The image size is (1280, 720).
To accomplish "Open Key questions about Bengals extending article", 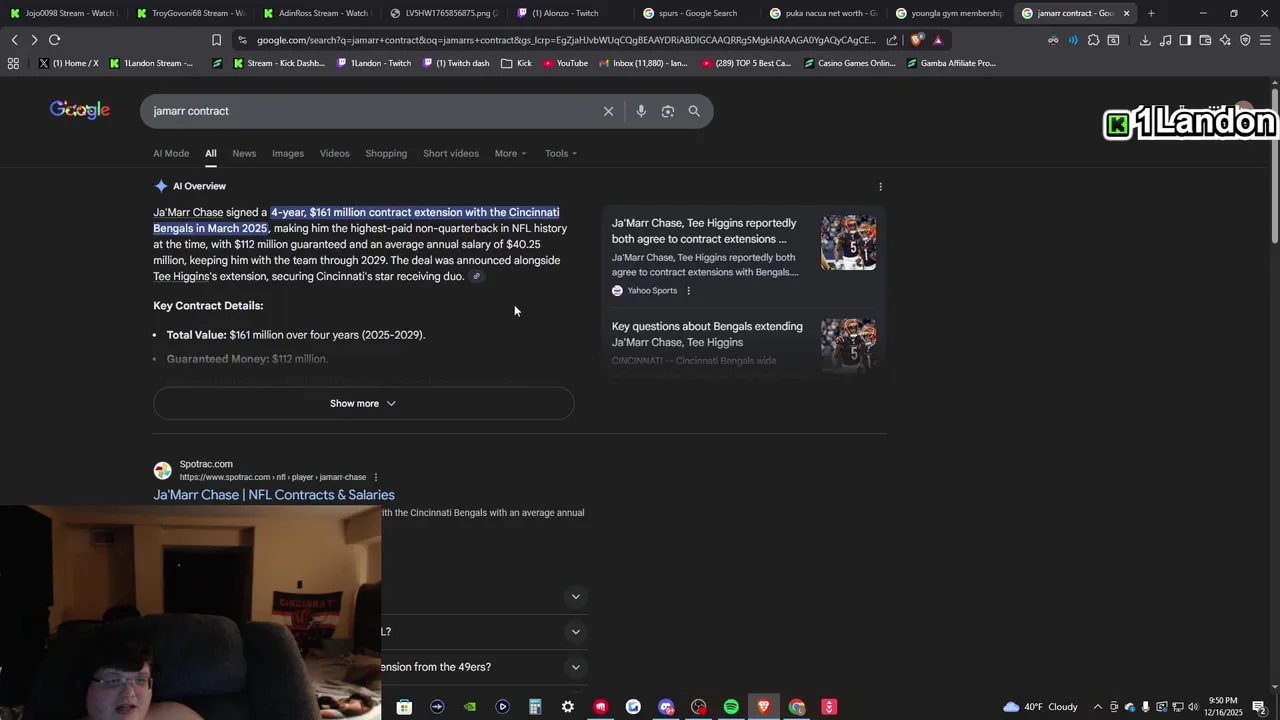I will click(707, 334).
